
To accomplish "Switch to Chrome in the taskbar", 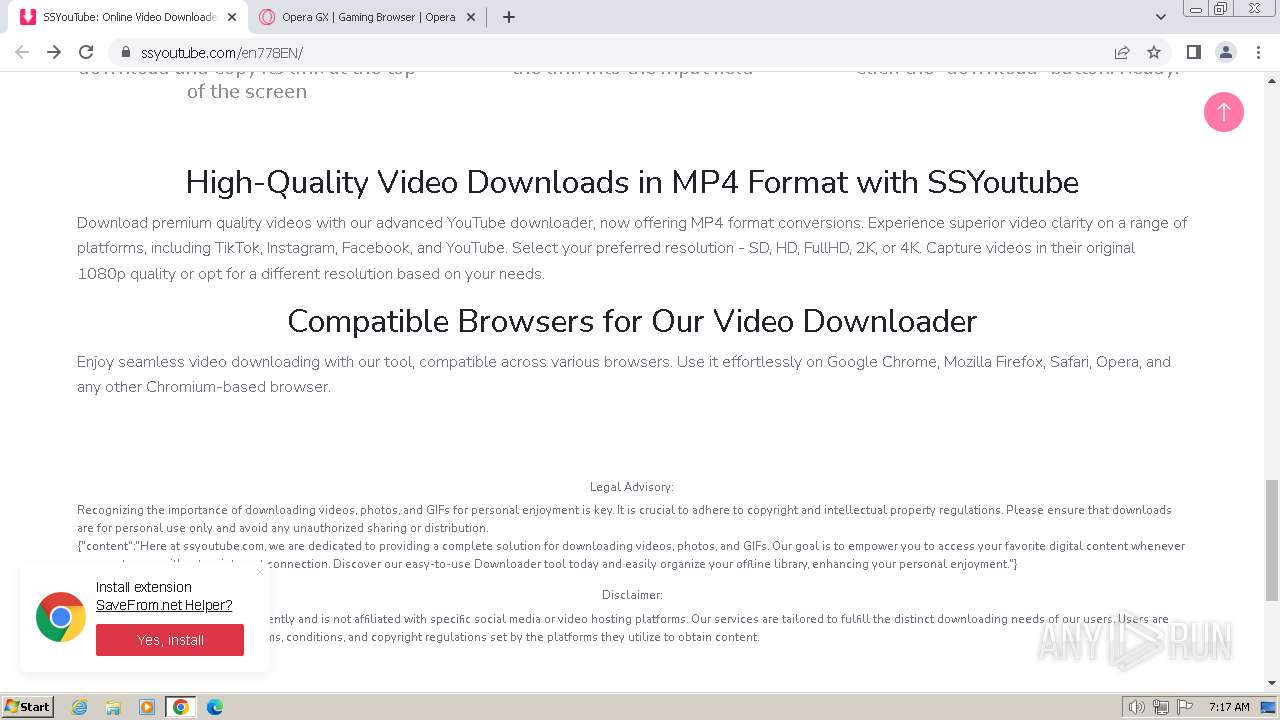I will (181, 707).
